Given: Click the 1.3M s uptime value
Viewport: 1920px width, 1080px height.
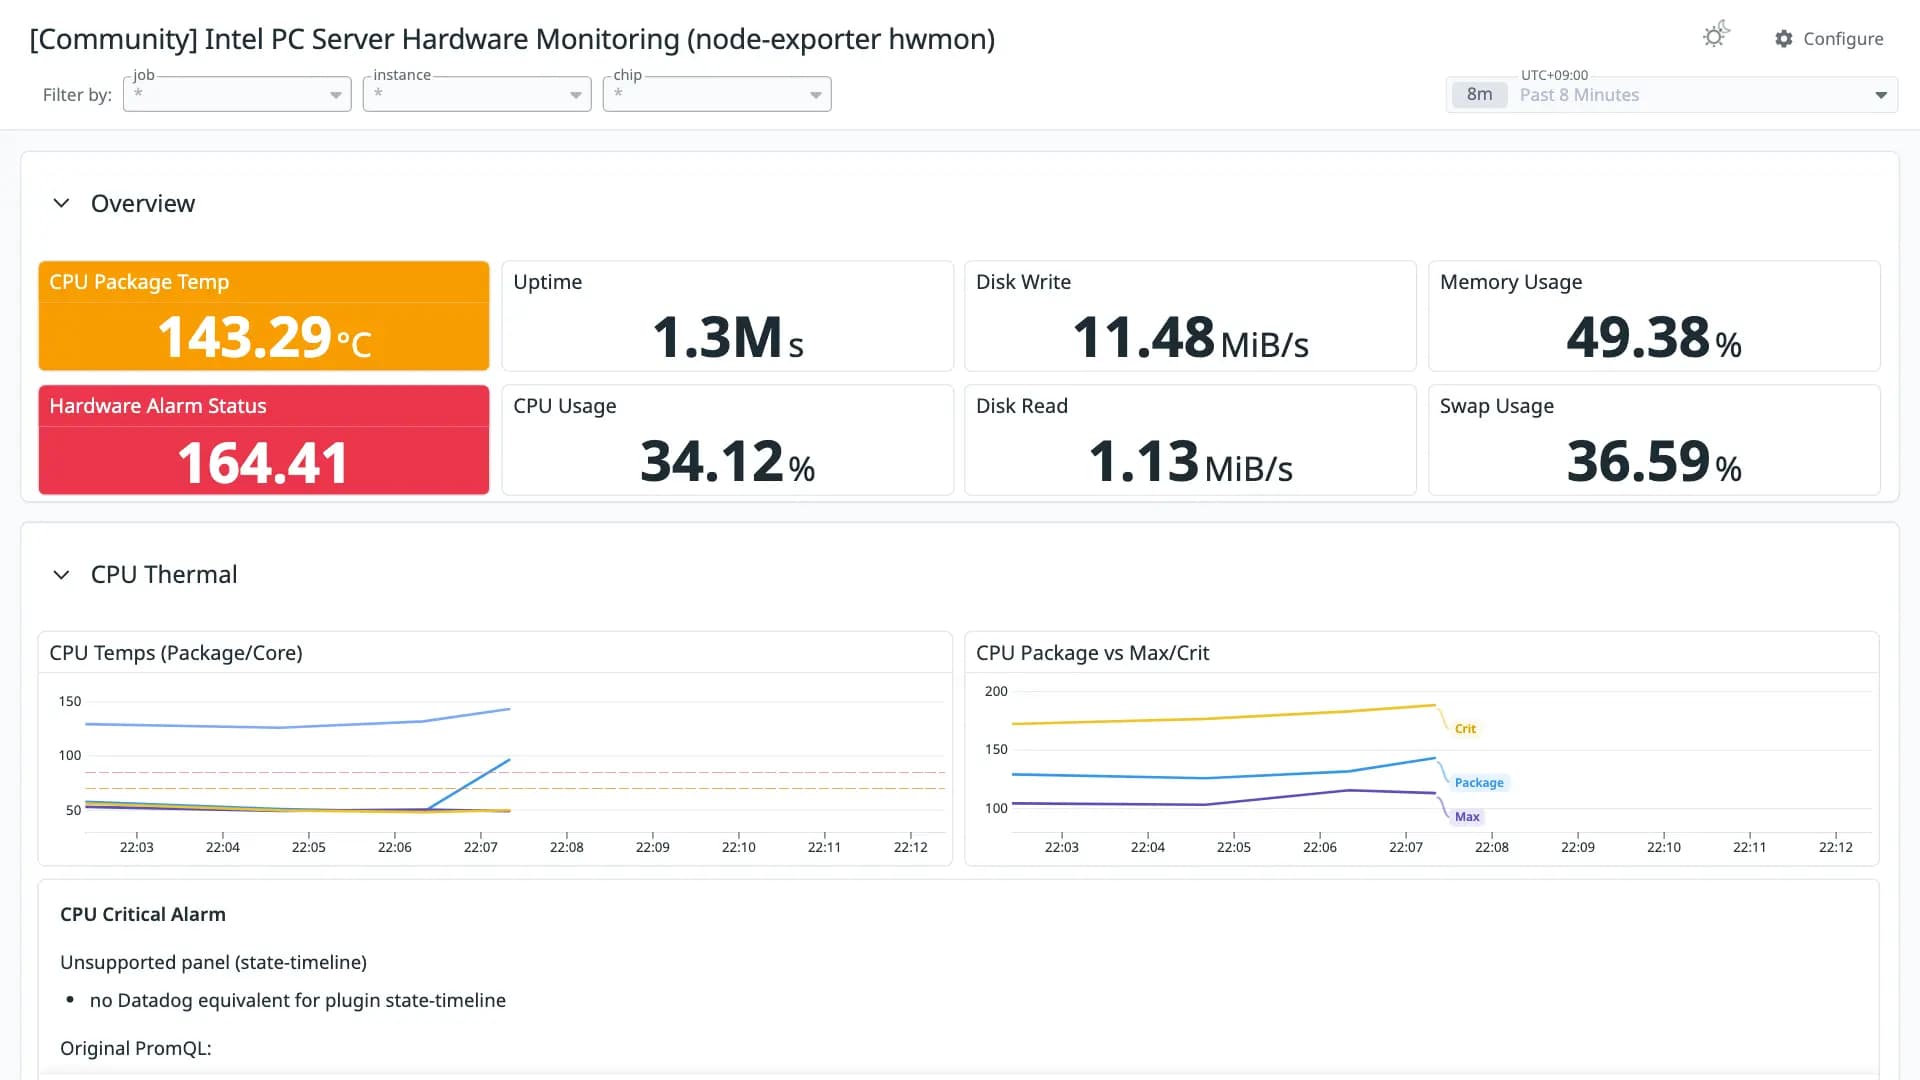Looking at the screenshot, I should pyautogui.click(x=728, y=338).
